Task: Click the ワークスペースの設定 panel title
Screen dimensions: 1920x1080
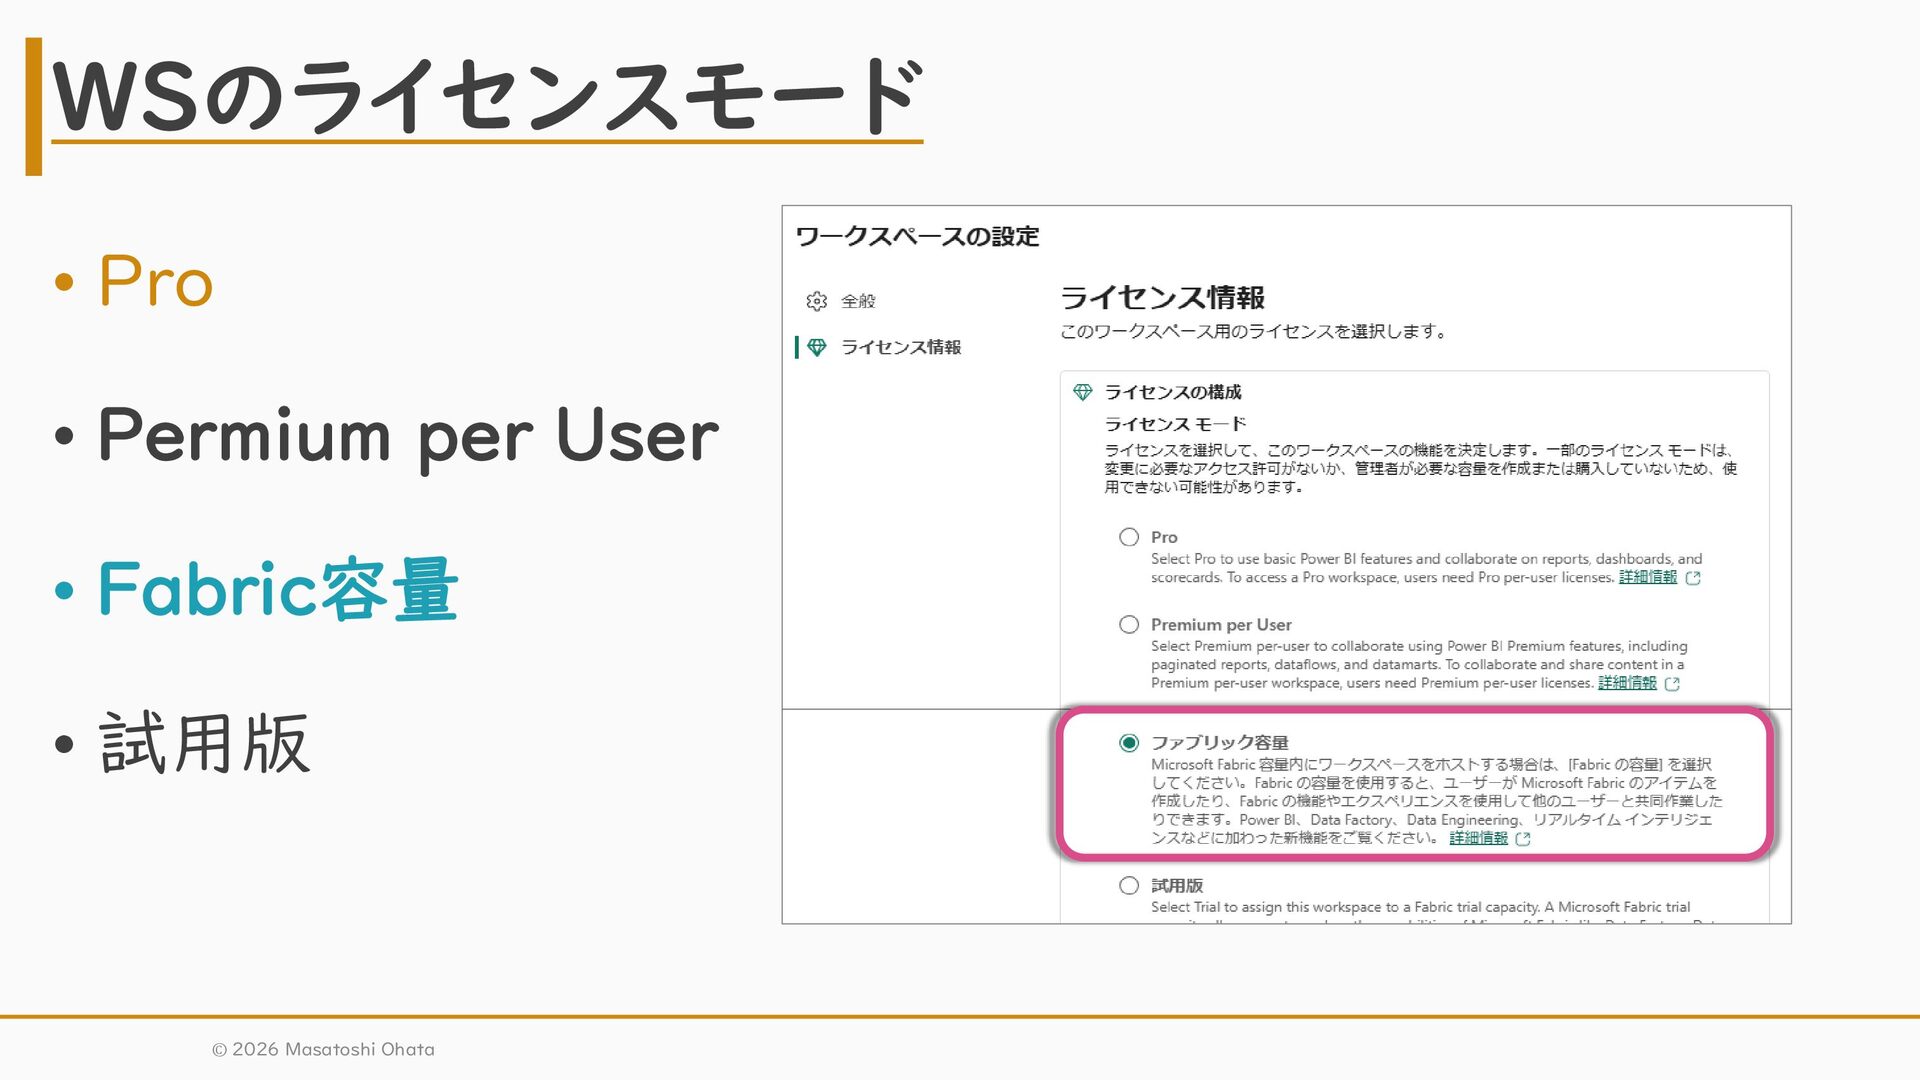Action: click(917, 237)
